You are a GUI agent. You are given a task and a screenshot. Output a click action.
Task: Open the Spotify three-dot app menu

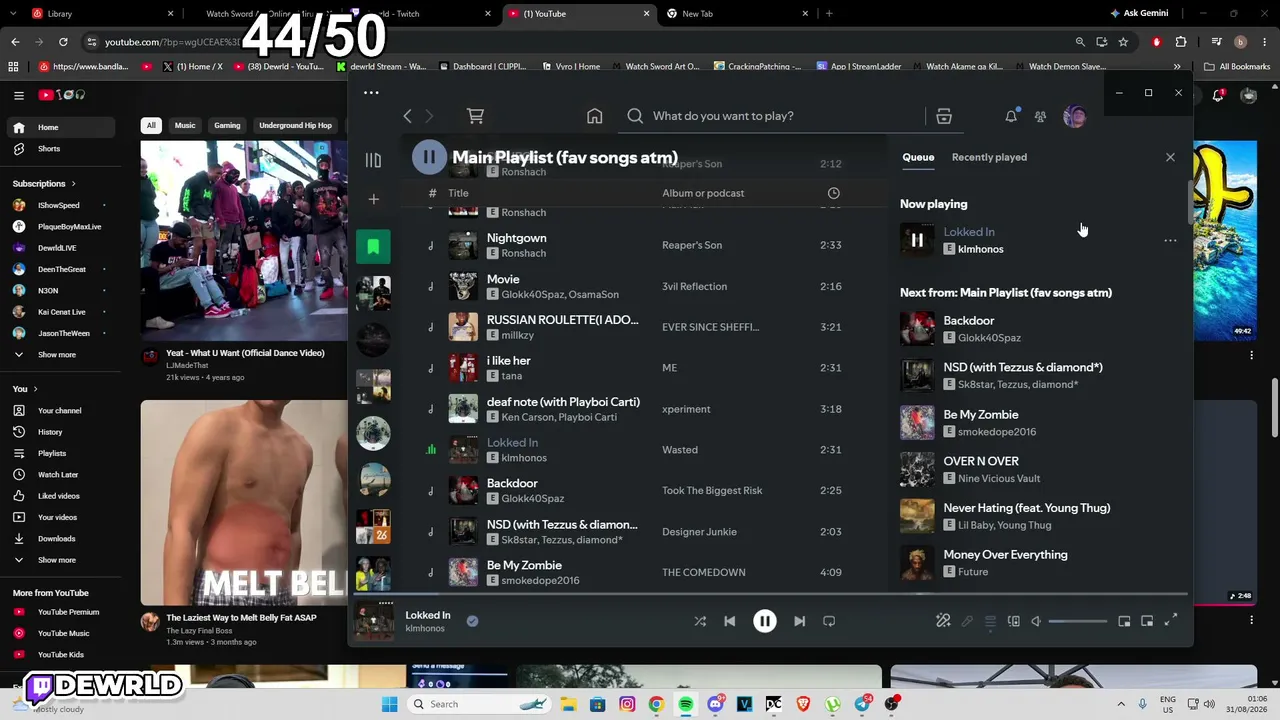pos(371,93)
